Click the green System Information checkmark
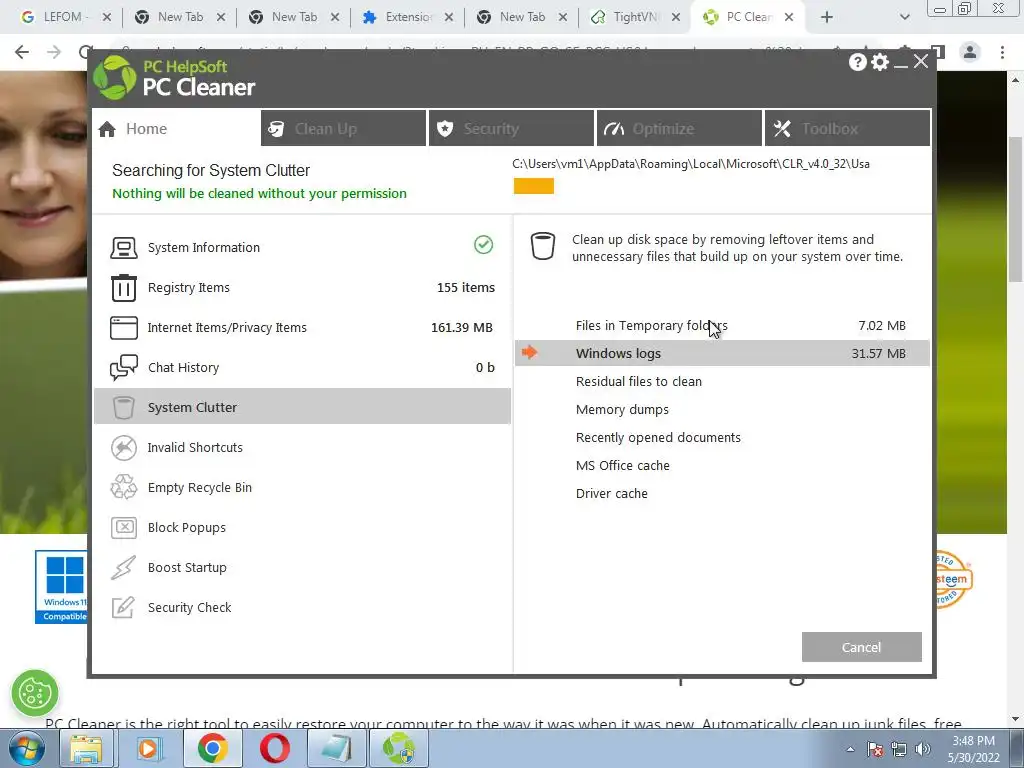Viewport: 1024px width, 768px height. coord(483,245)
